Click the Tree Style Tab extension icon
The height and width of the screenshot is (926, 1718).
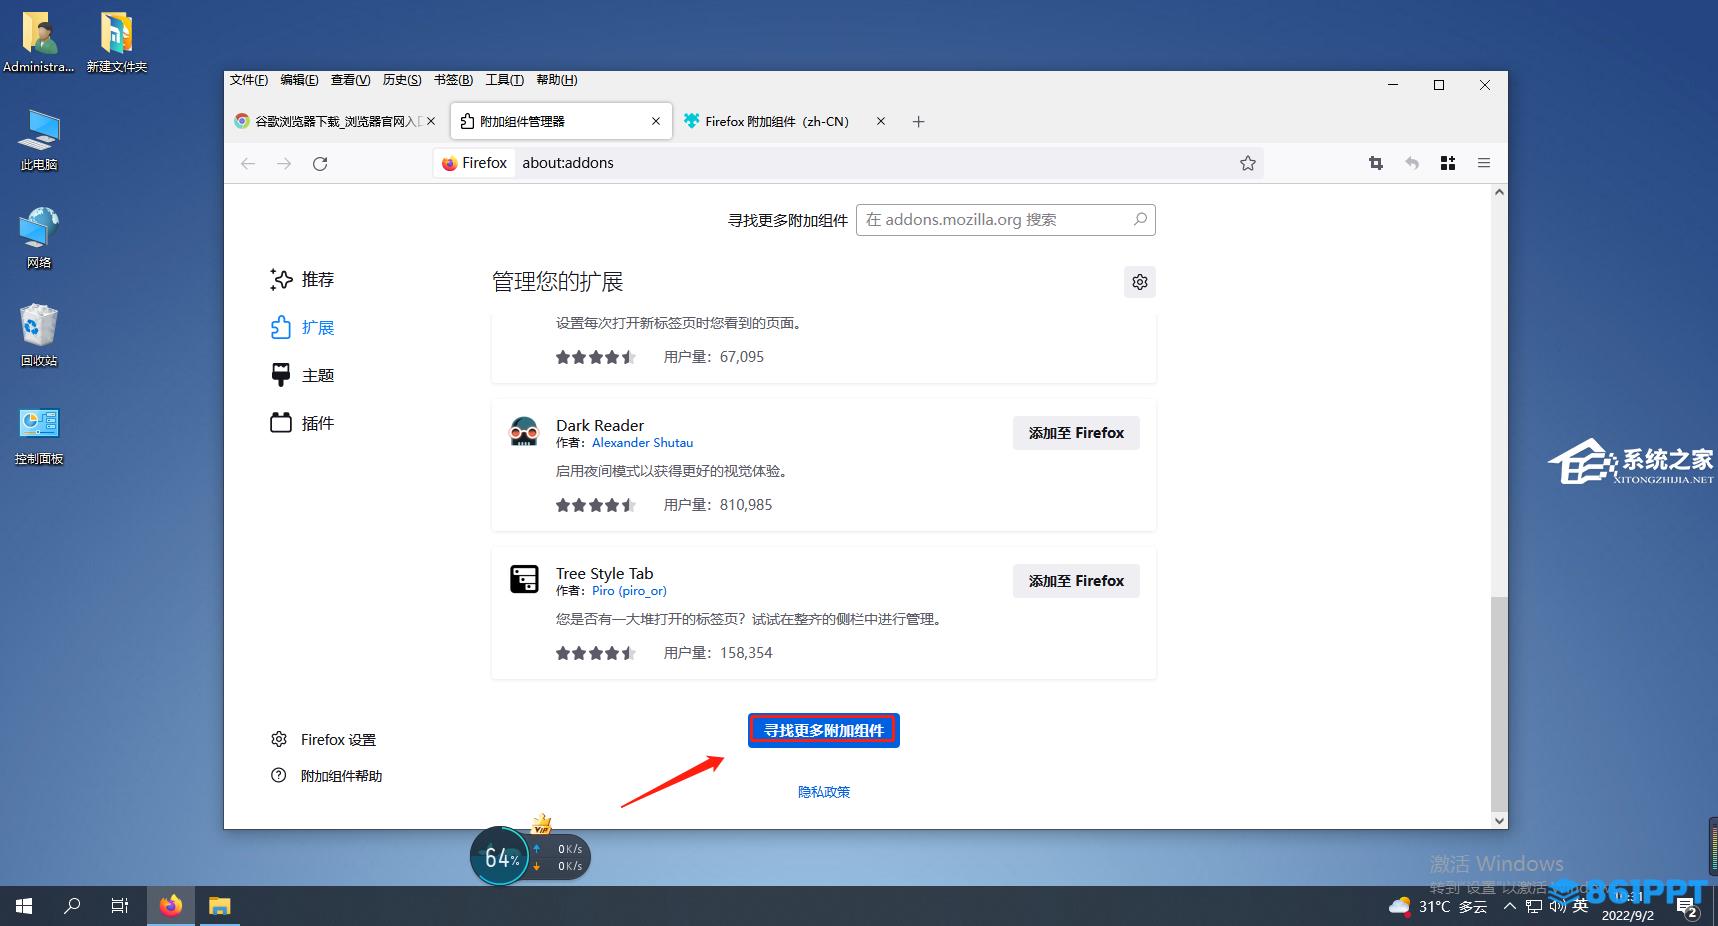coord(524,580)
